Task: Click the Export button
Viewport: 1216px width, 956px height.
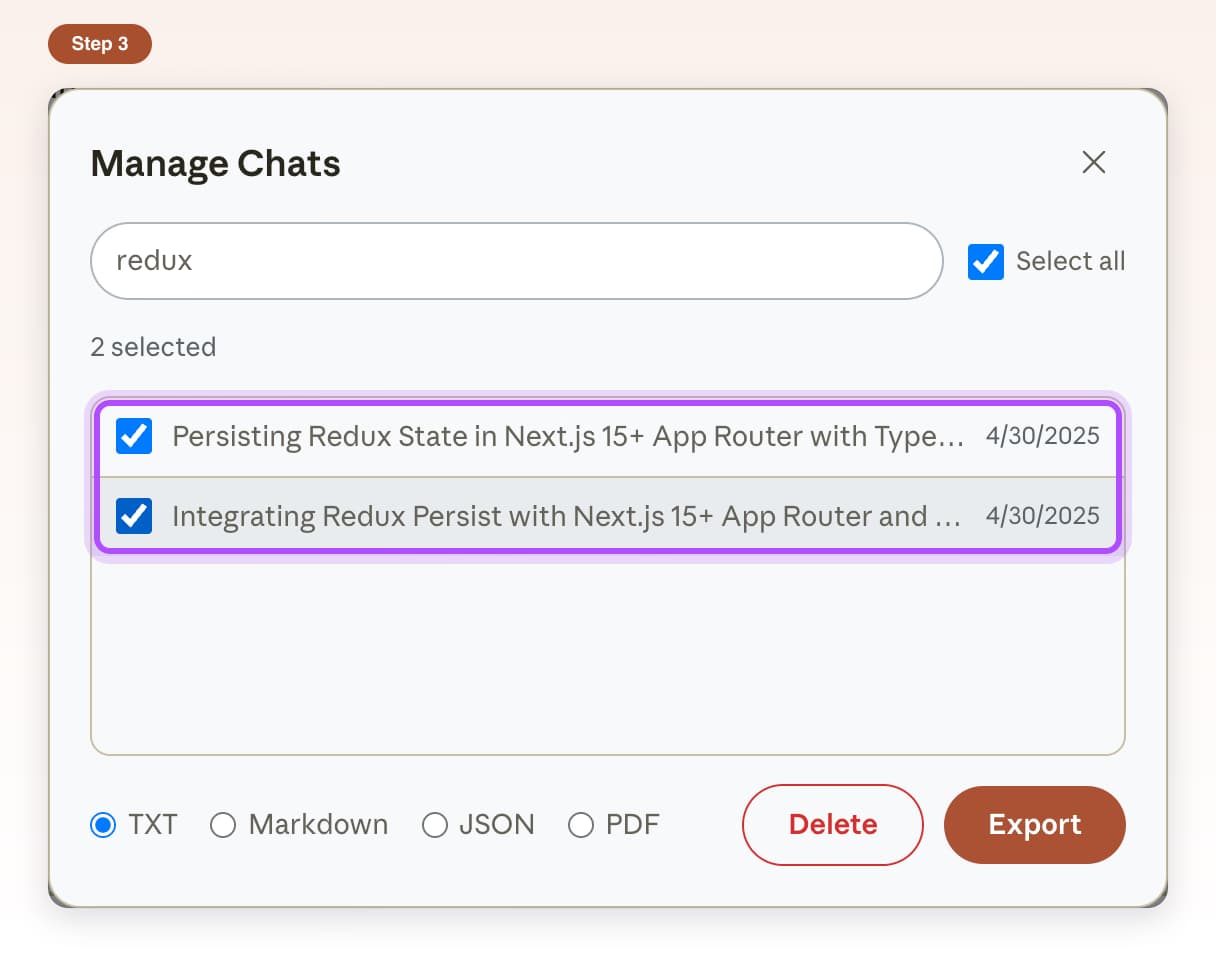Action: (1035, 825)
